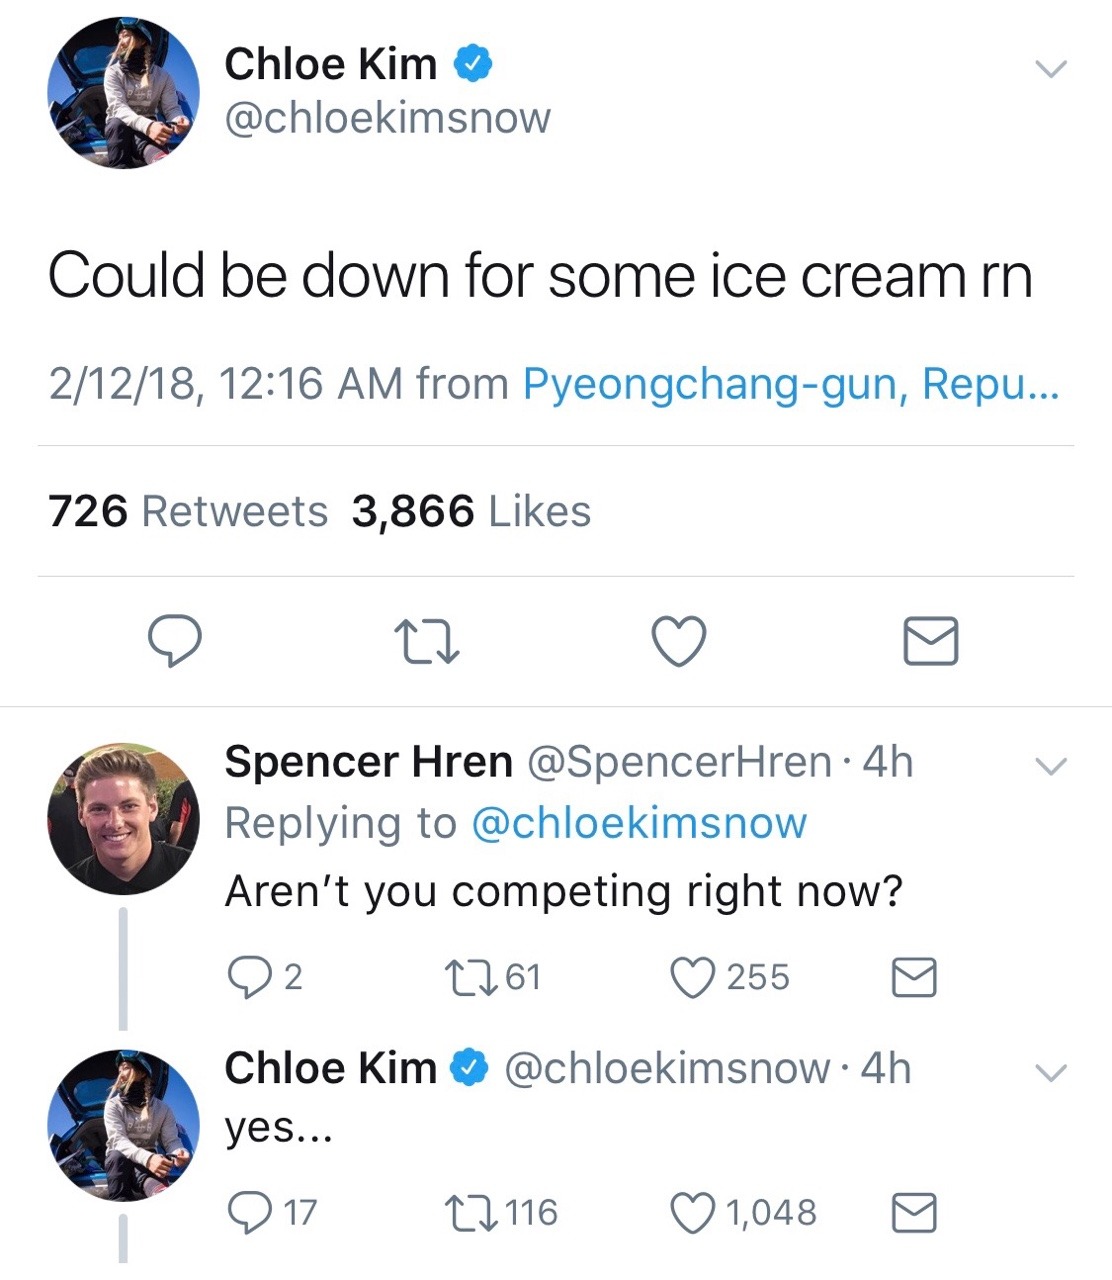The image size is (1112, 1280).
Task: Reply to Chloe Kim's "yes..." tweet
Action: [x=245, y=1213]
